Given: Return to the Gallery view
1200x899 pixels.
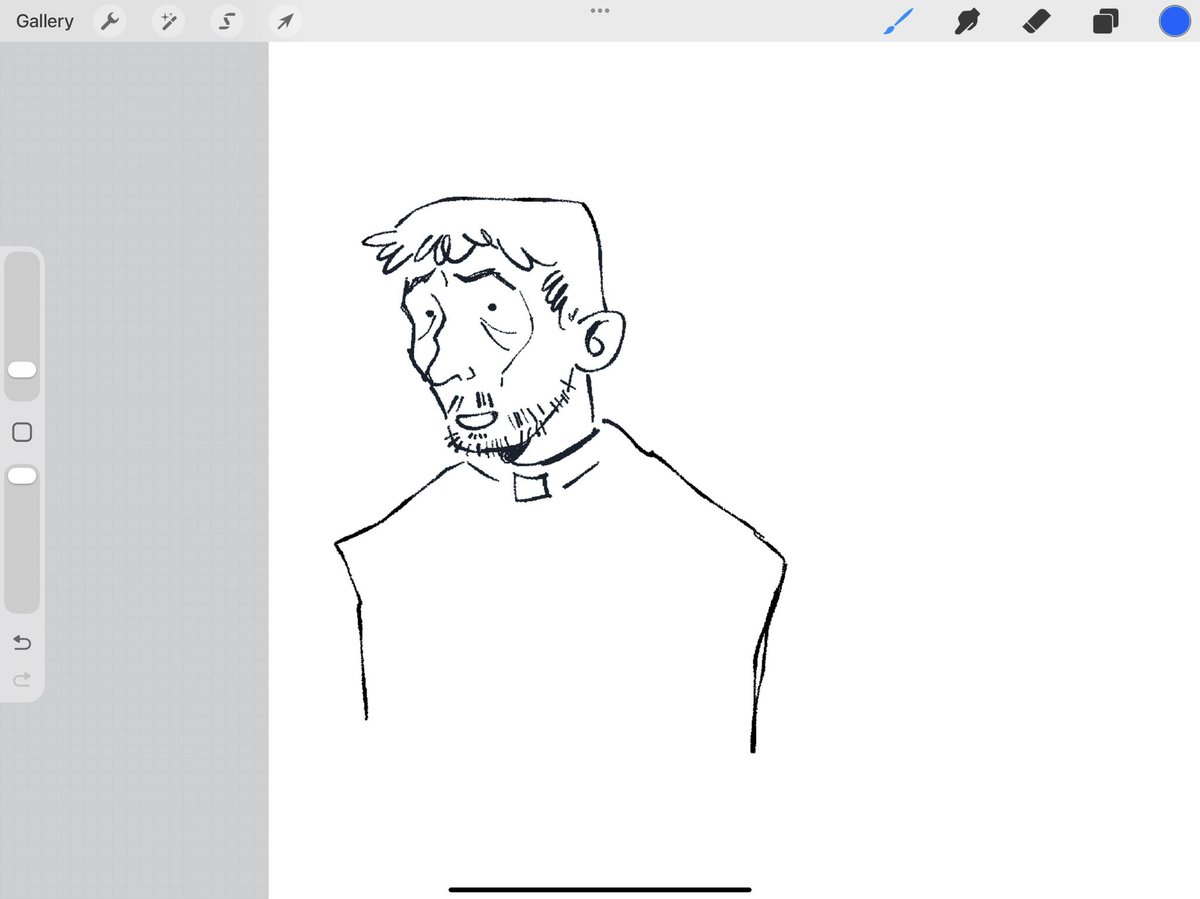Looking at the screenshot, I should pos(45,21).
